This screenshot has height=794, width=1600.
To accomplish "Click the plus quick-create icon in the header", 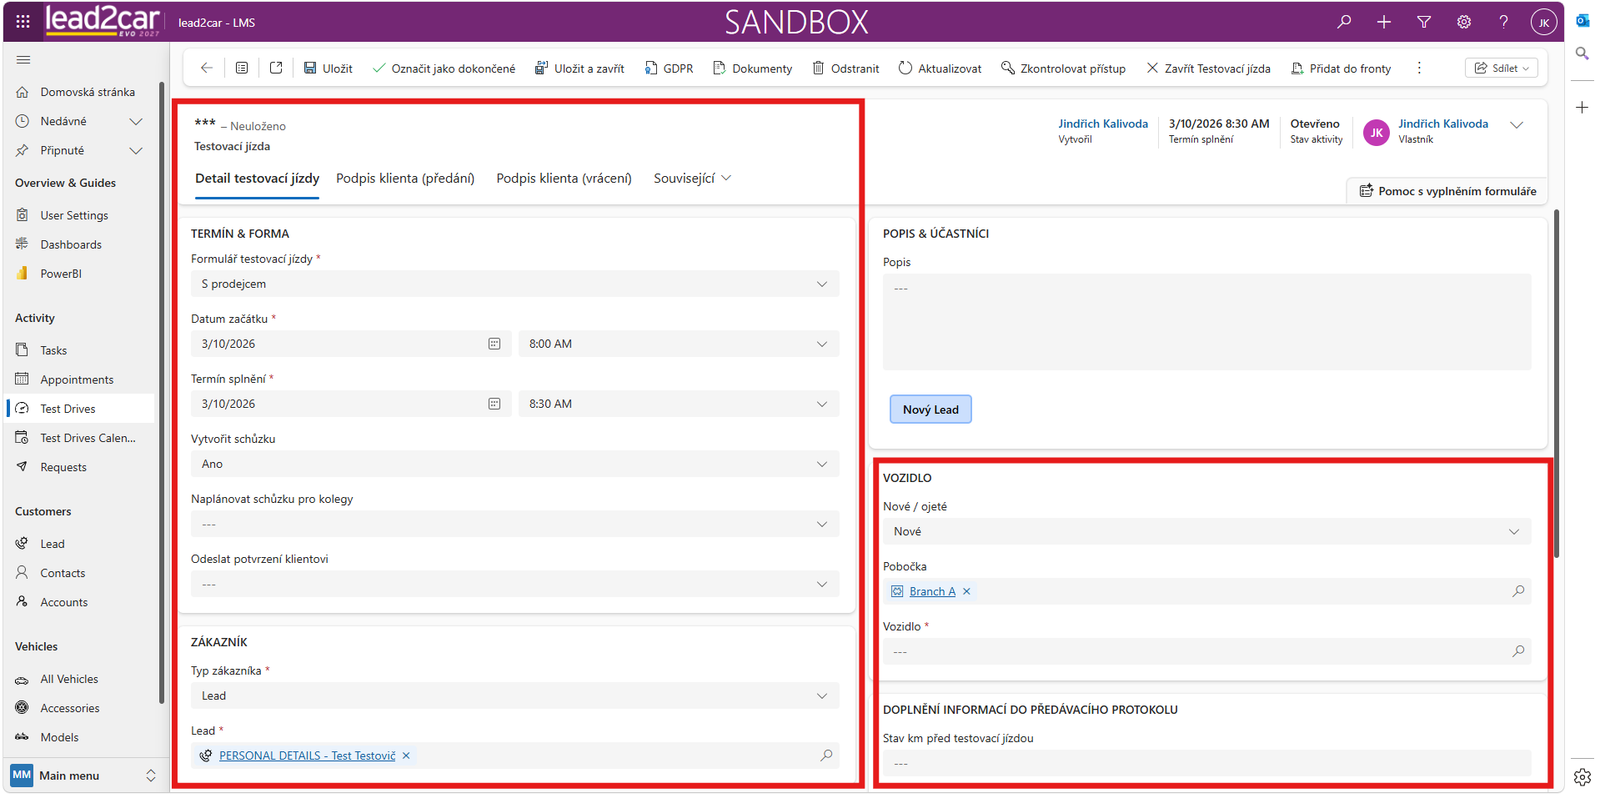I will pos(1384,21).
